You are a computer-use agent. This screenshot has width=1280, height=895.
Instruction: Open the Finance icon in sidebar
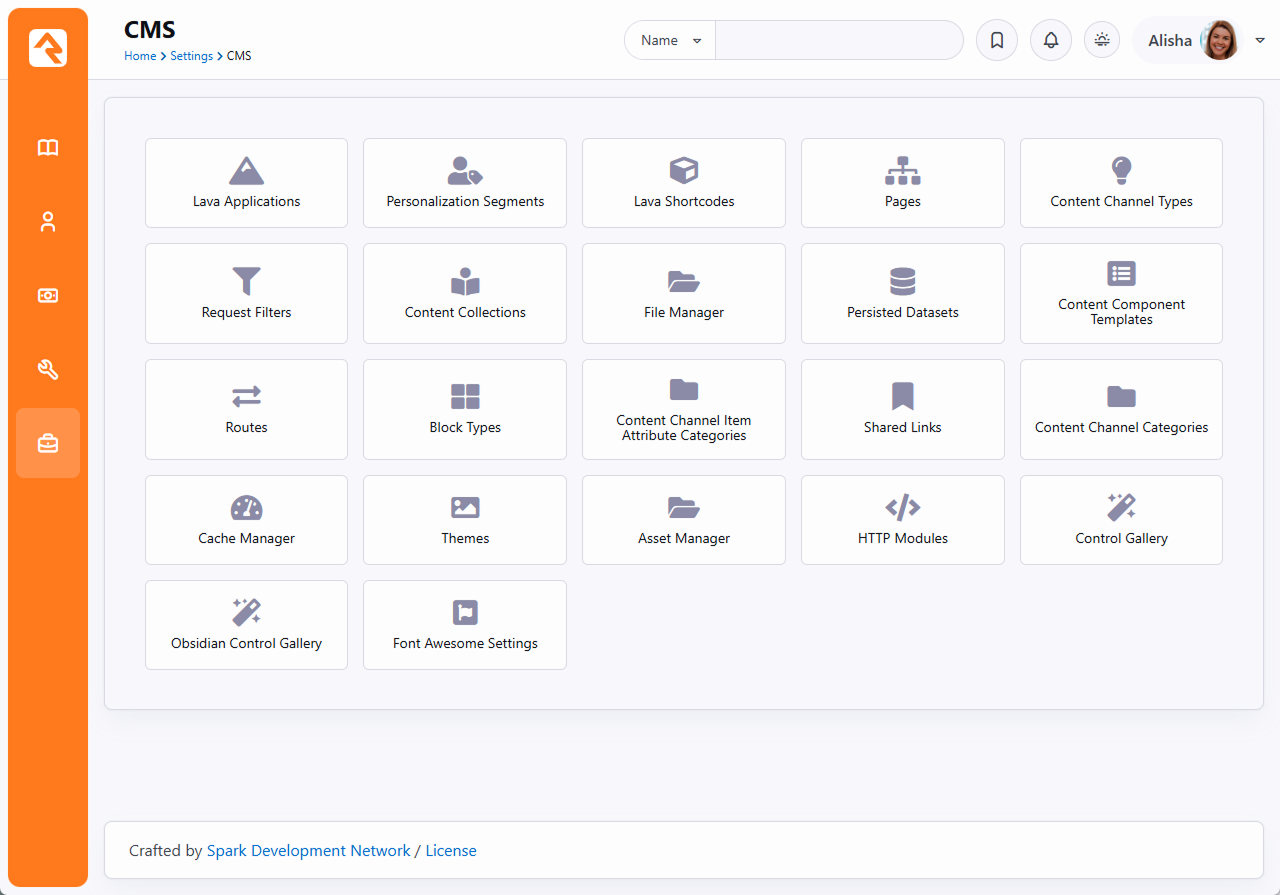click(x=48, y=296)
